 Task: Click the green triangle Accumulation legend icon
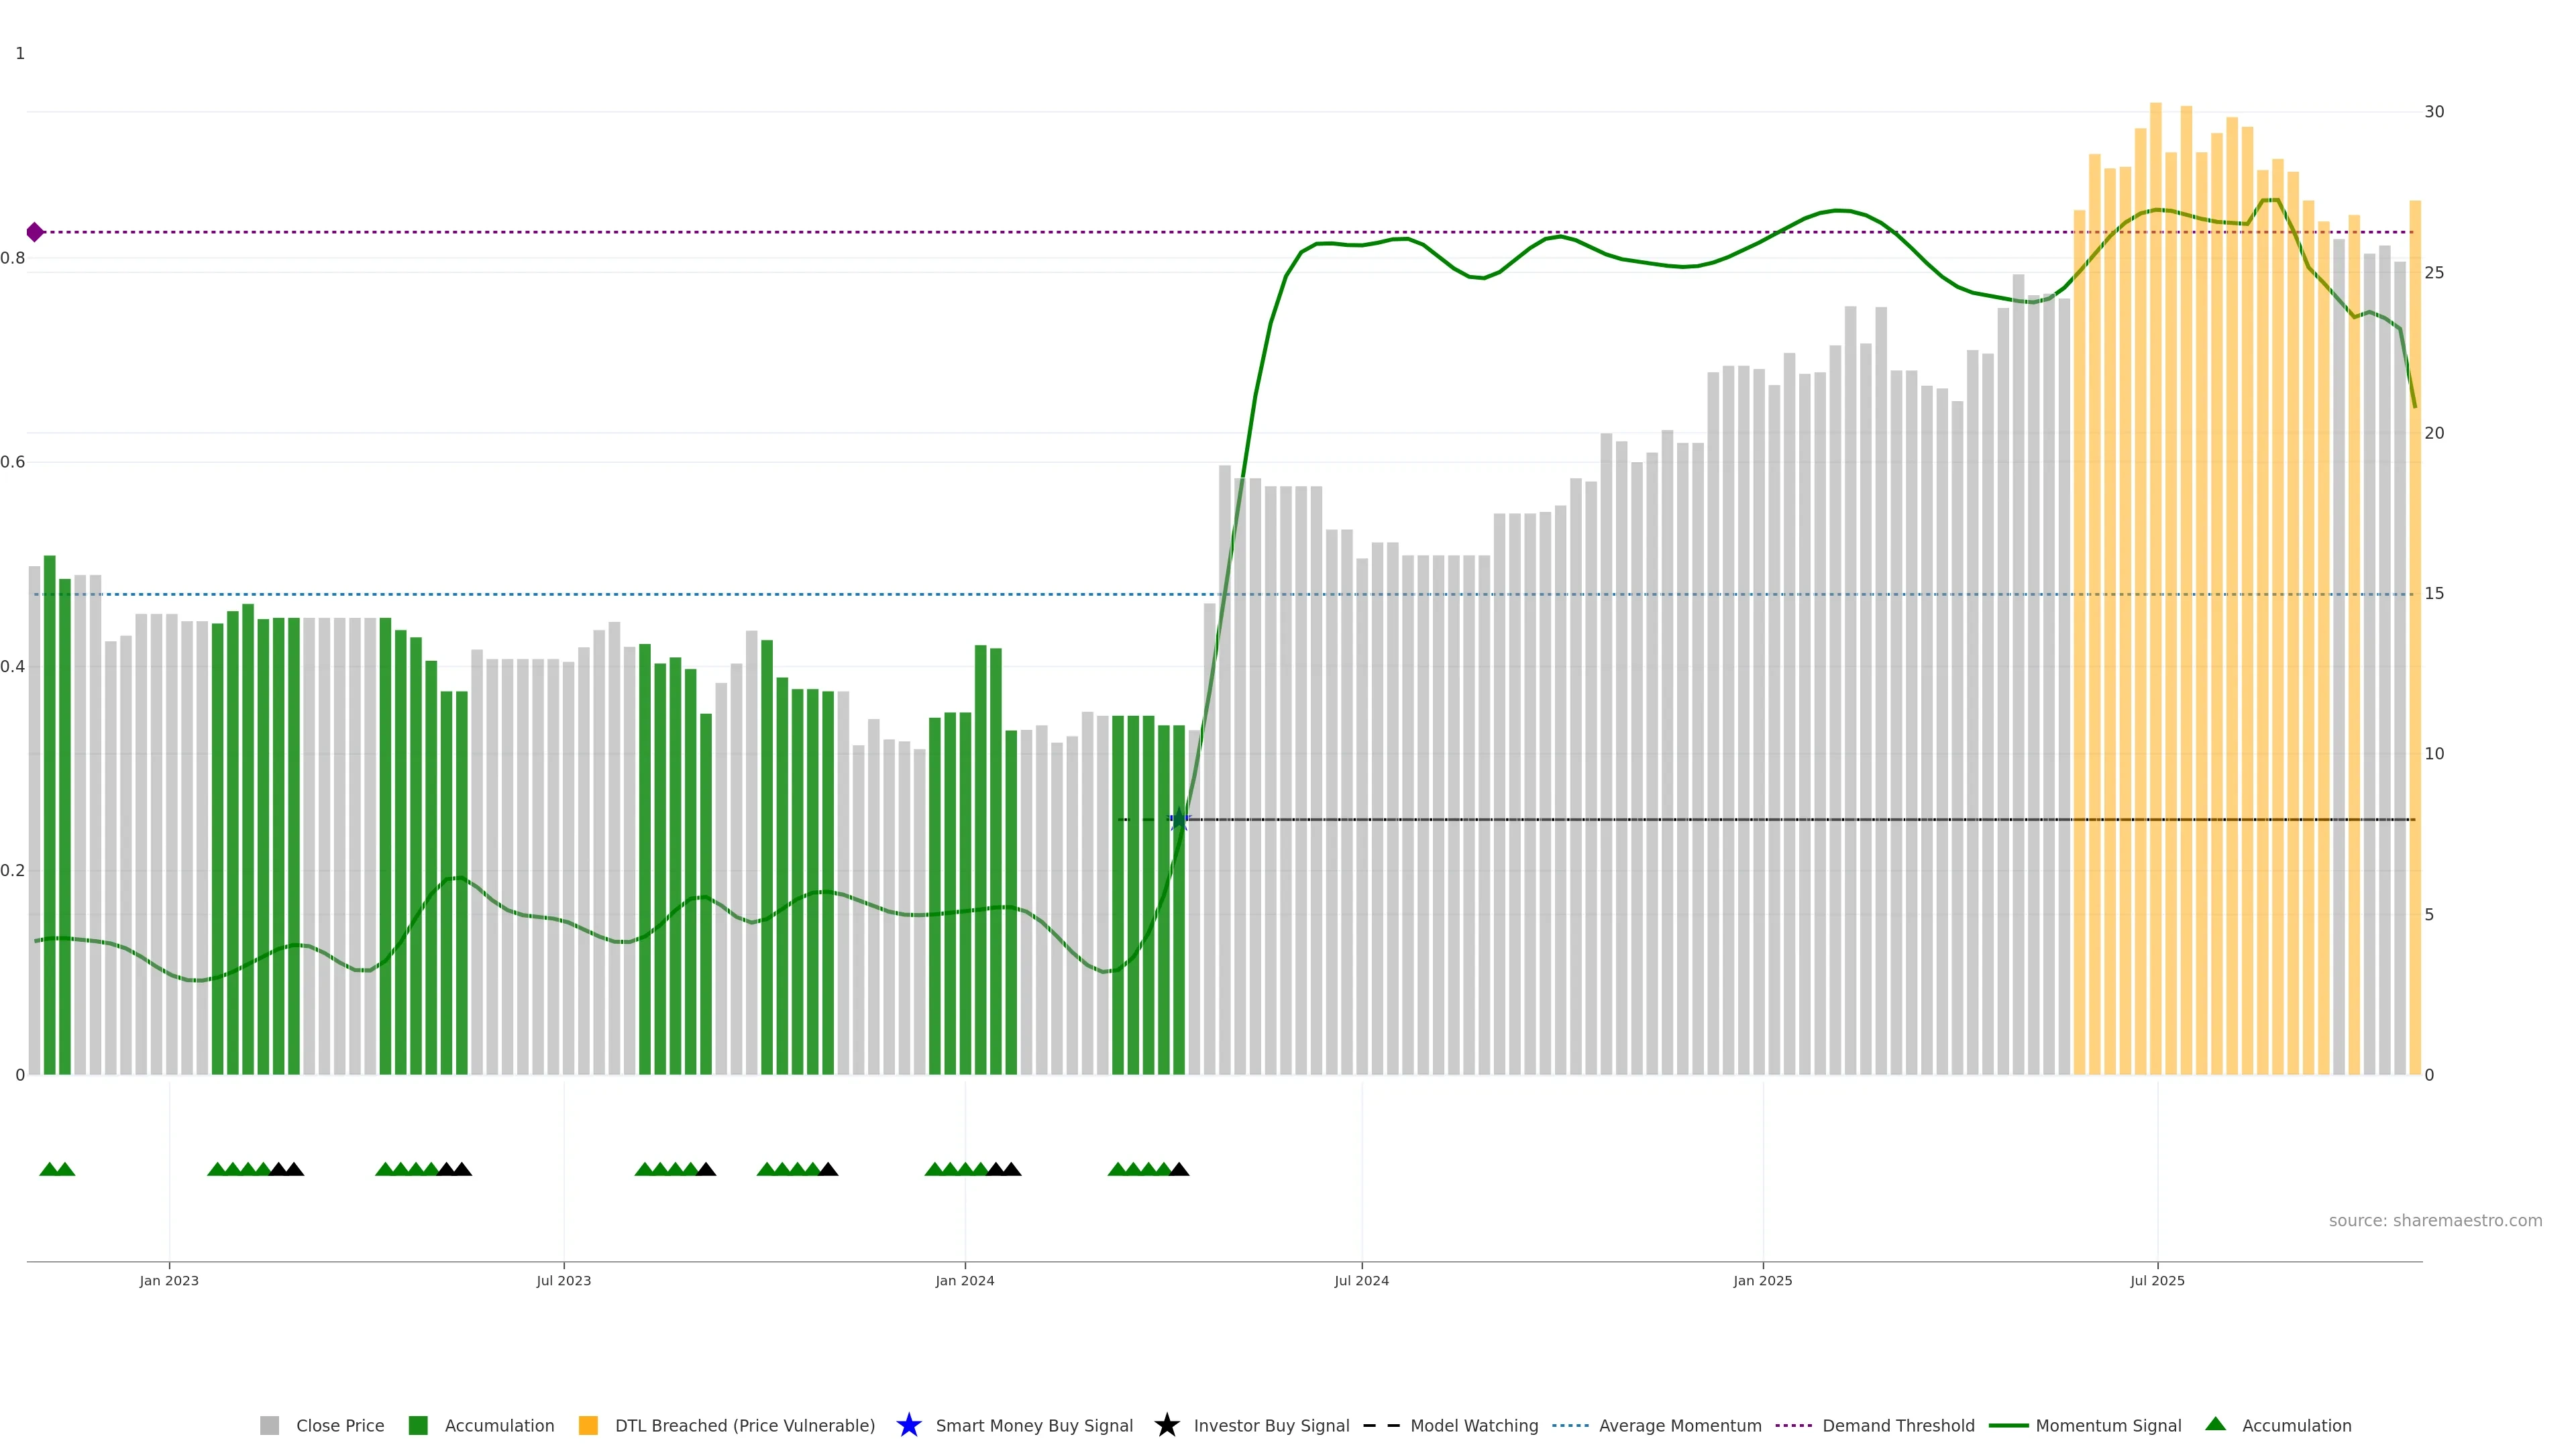pos(2215,1424)
